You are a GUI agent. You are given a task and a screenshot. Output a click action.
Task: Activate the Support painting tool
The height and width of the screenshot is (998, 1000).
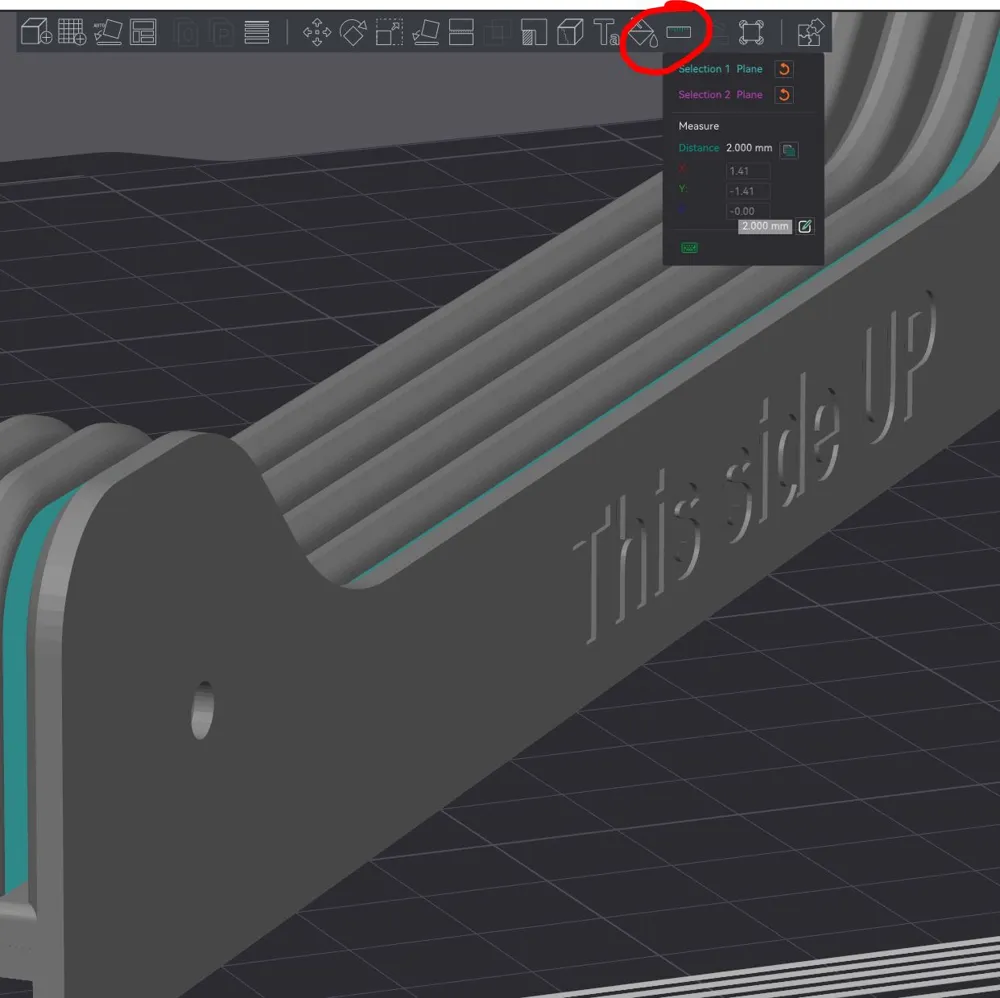(x=534, y=32)
